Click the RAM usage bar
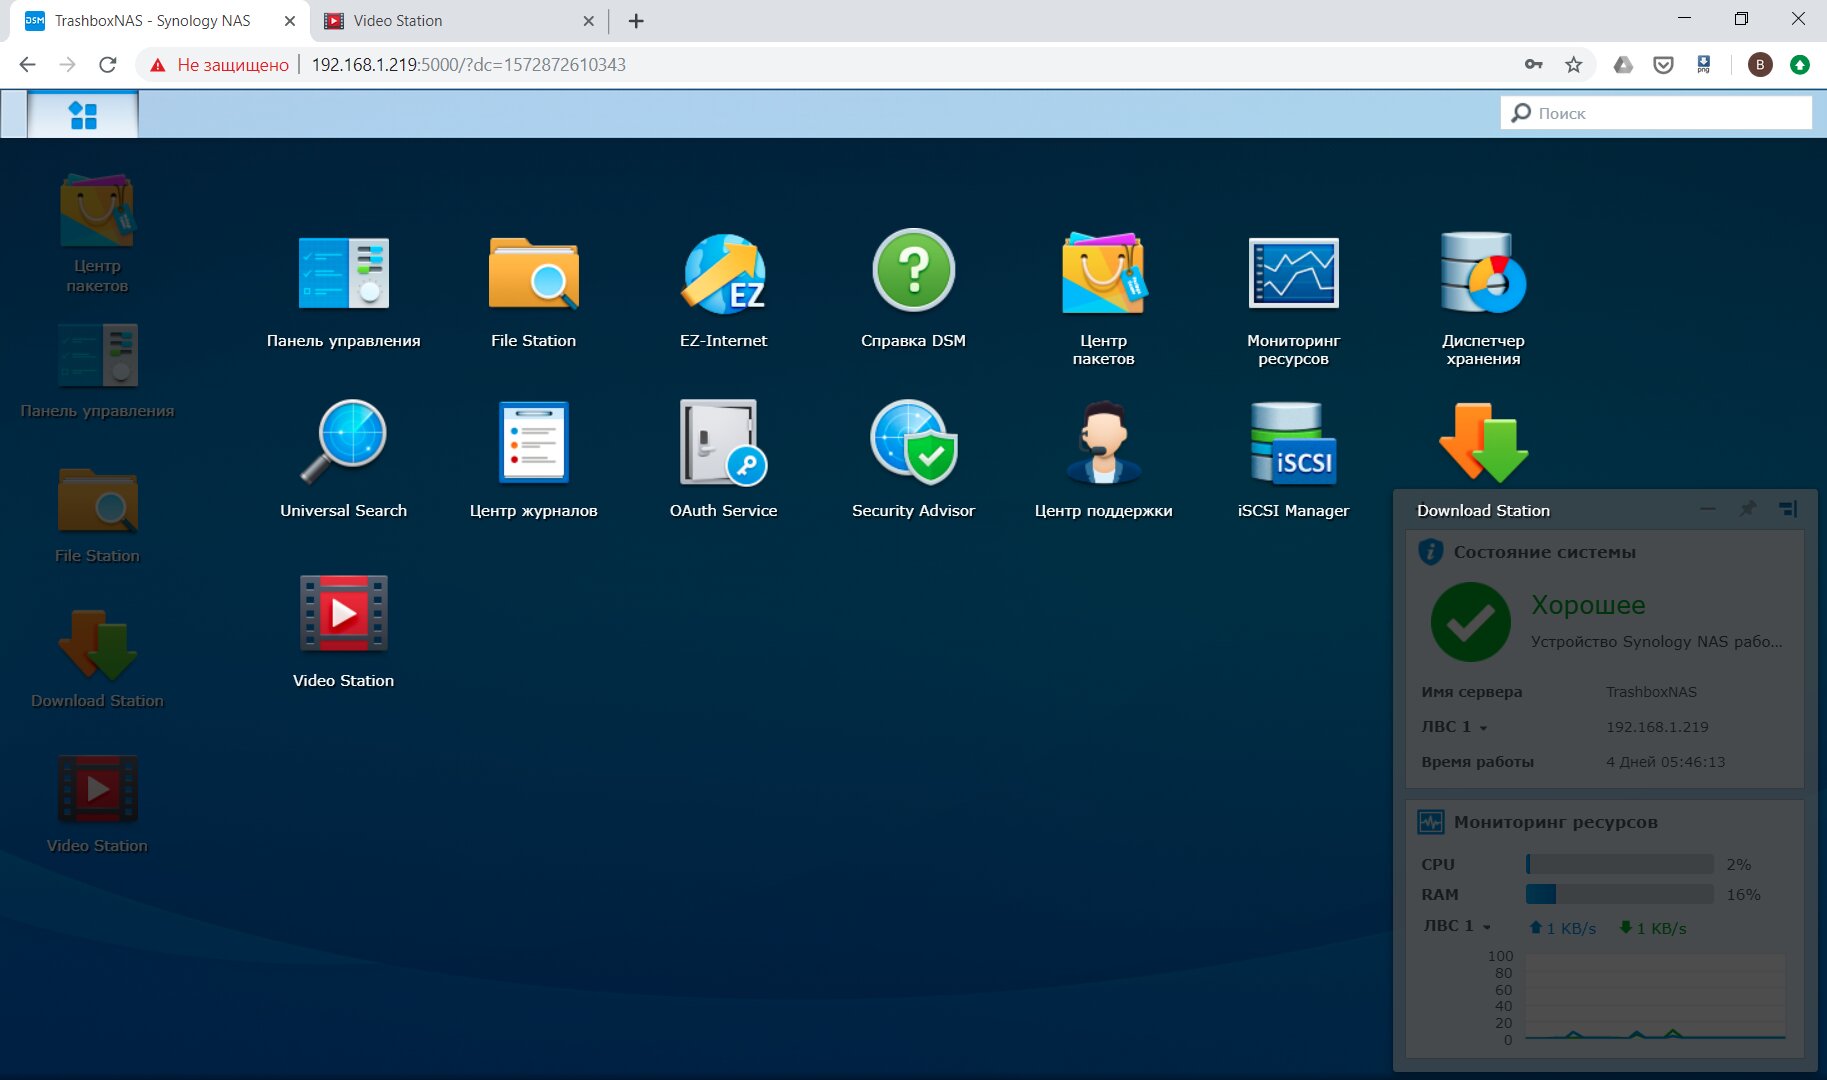The width and height of the screenshot is (1827, 1080). [x=1620, y=894]
